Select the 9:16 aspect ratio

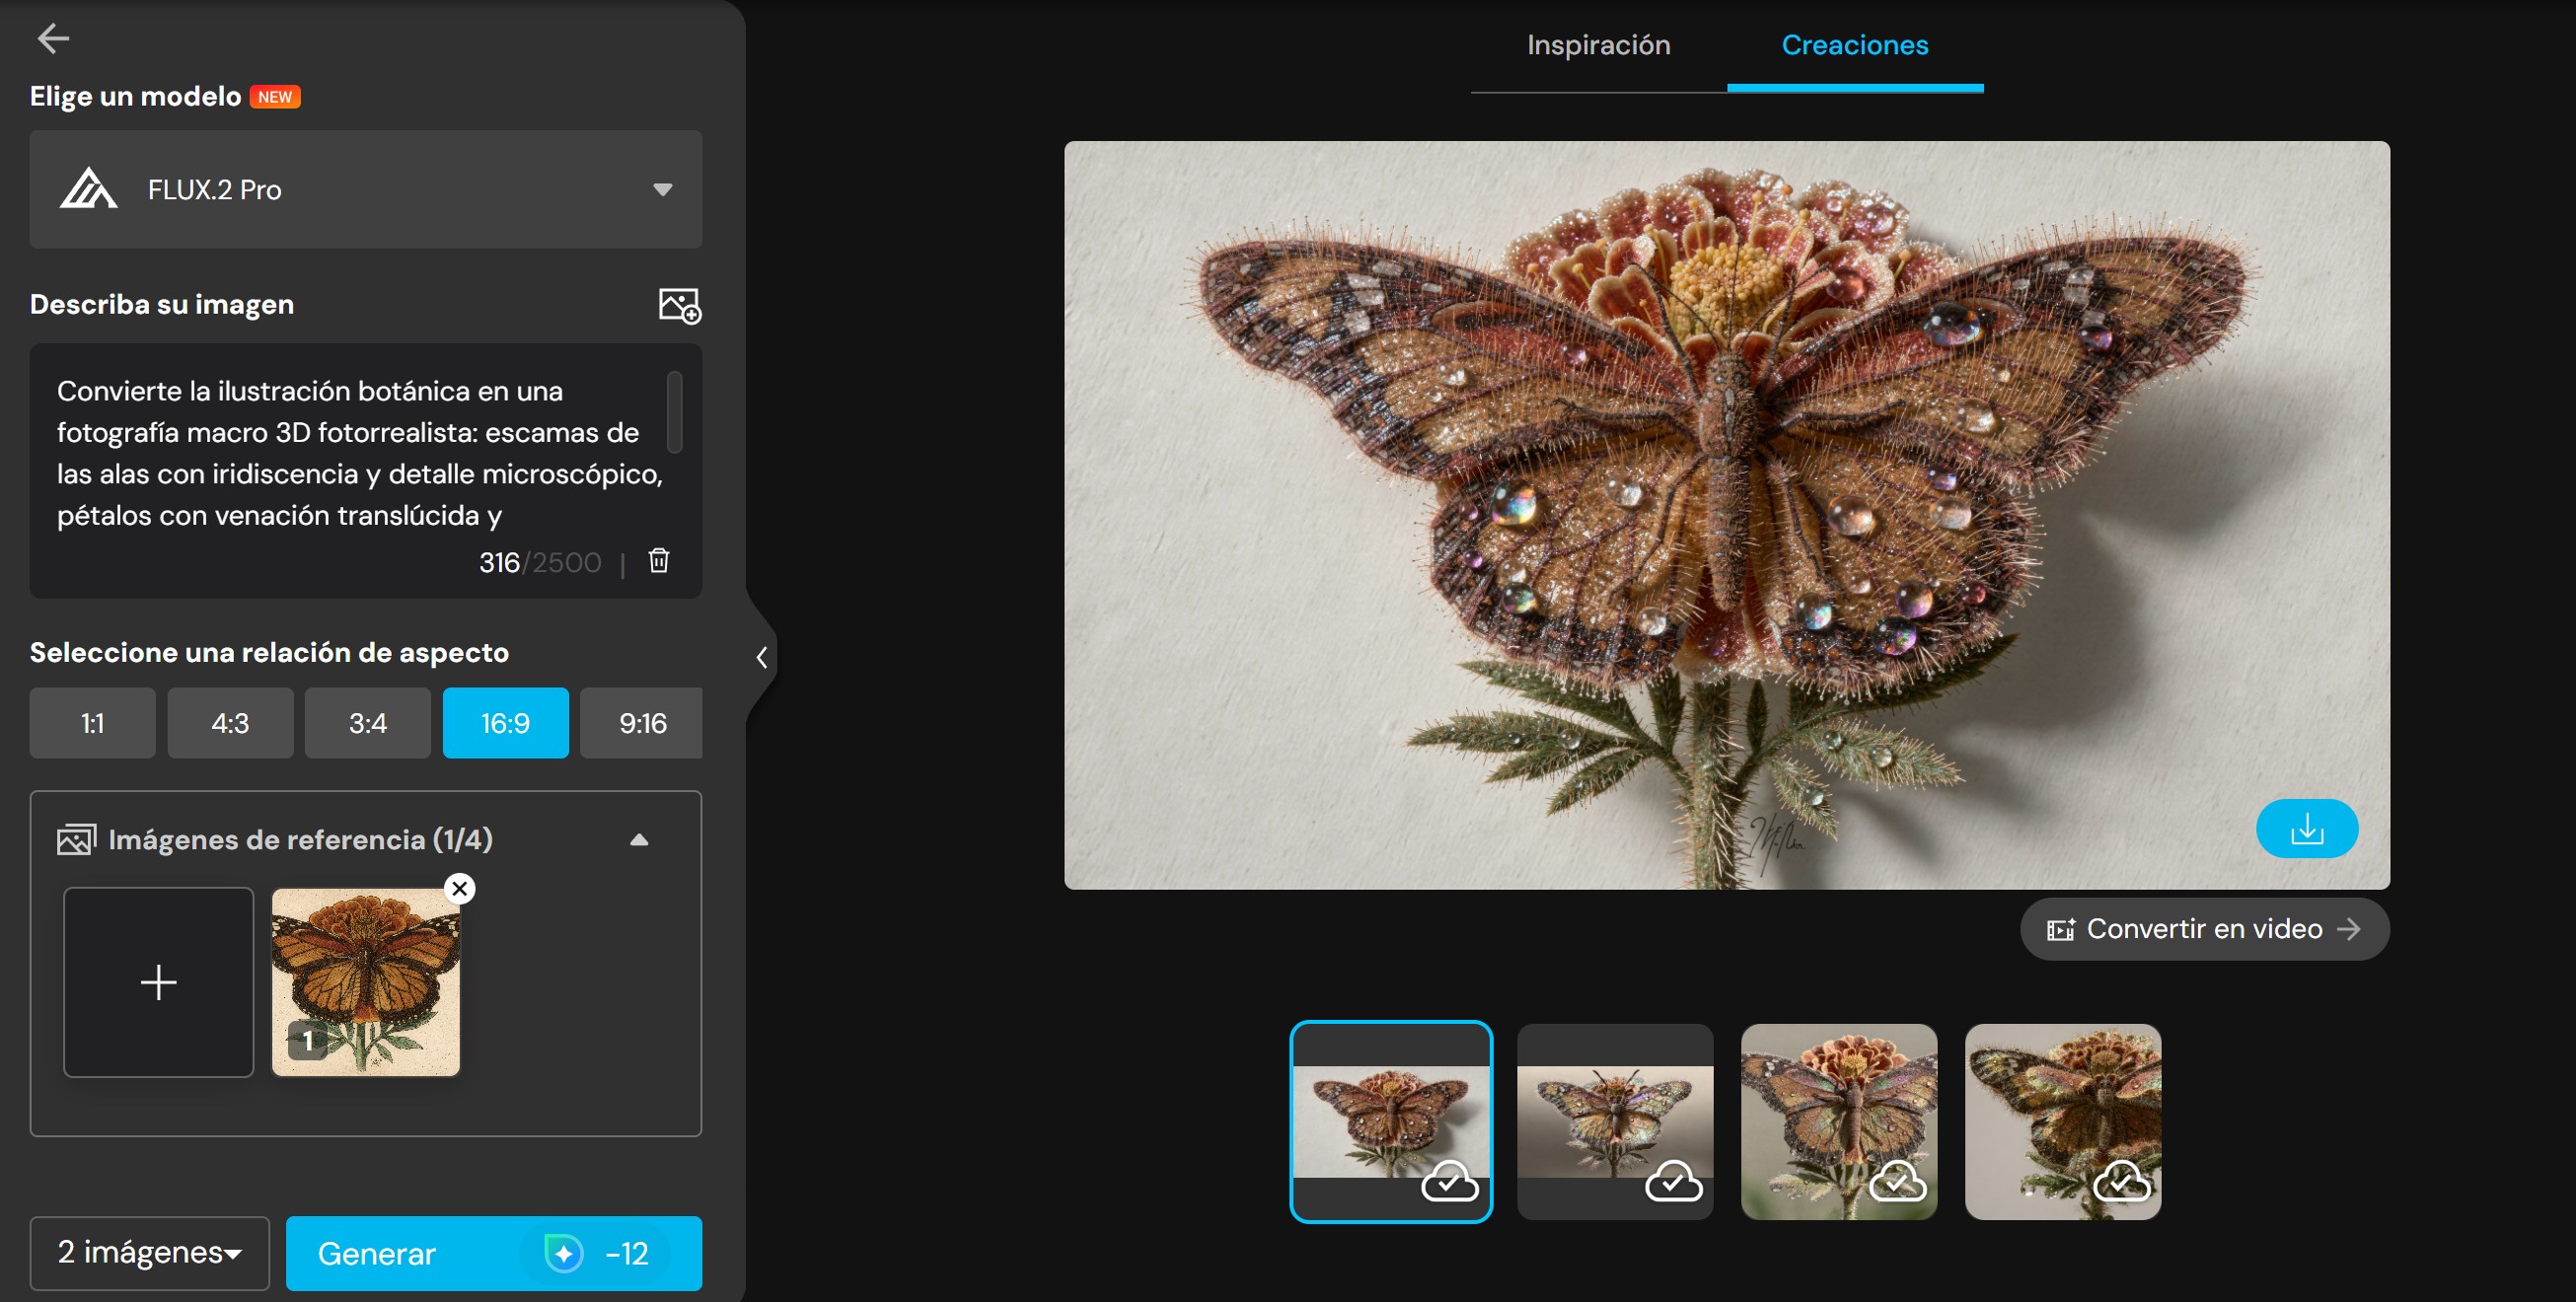(641, 723)
